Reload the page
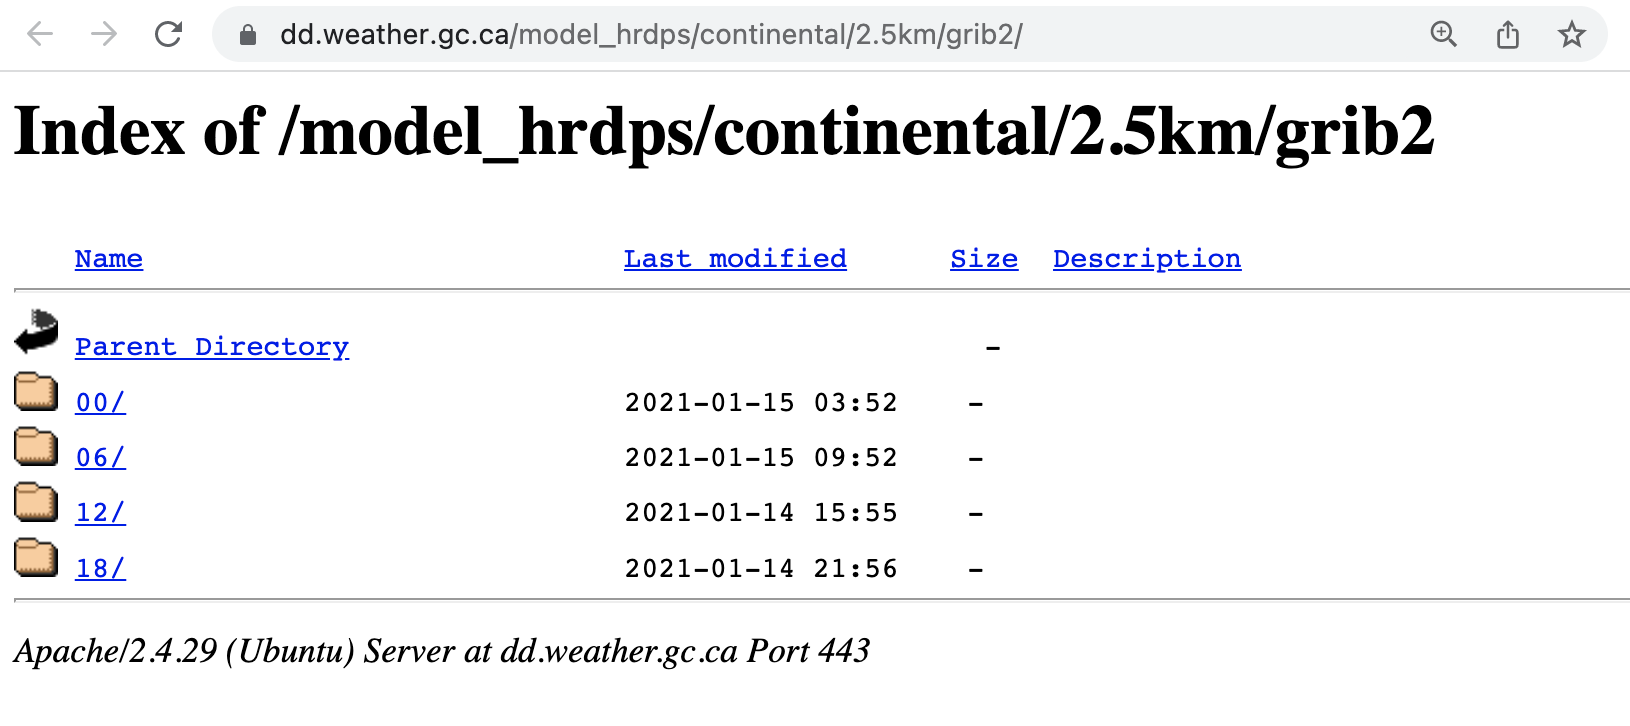 (168, 35)
